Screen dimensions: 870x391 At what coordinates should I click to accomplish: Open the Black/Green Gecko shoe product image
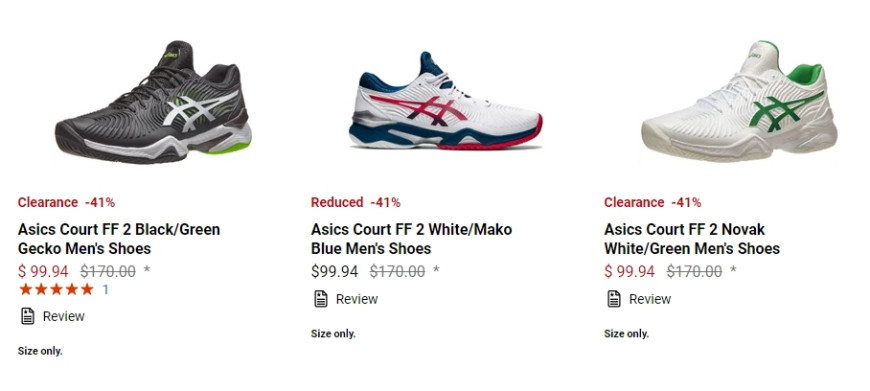[153, 102]
